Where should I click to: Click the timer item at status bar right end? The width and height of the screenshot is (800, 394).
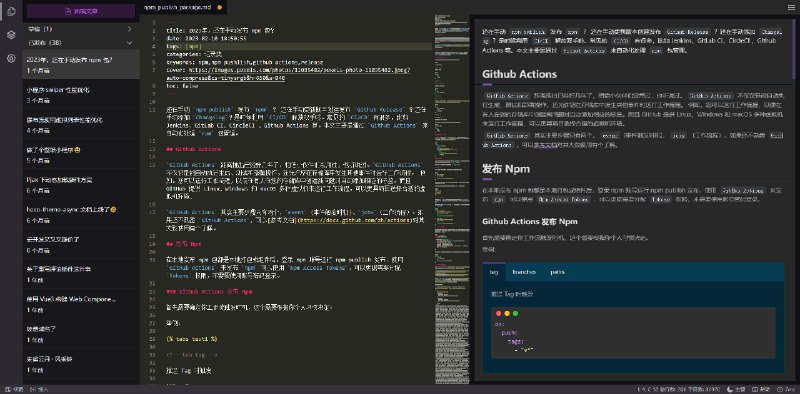[x=786, y=389]
